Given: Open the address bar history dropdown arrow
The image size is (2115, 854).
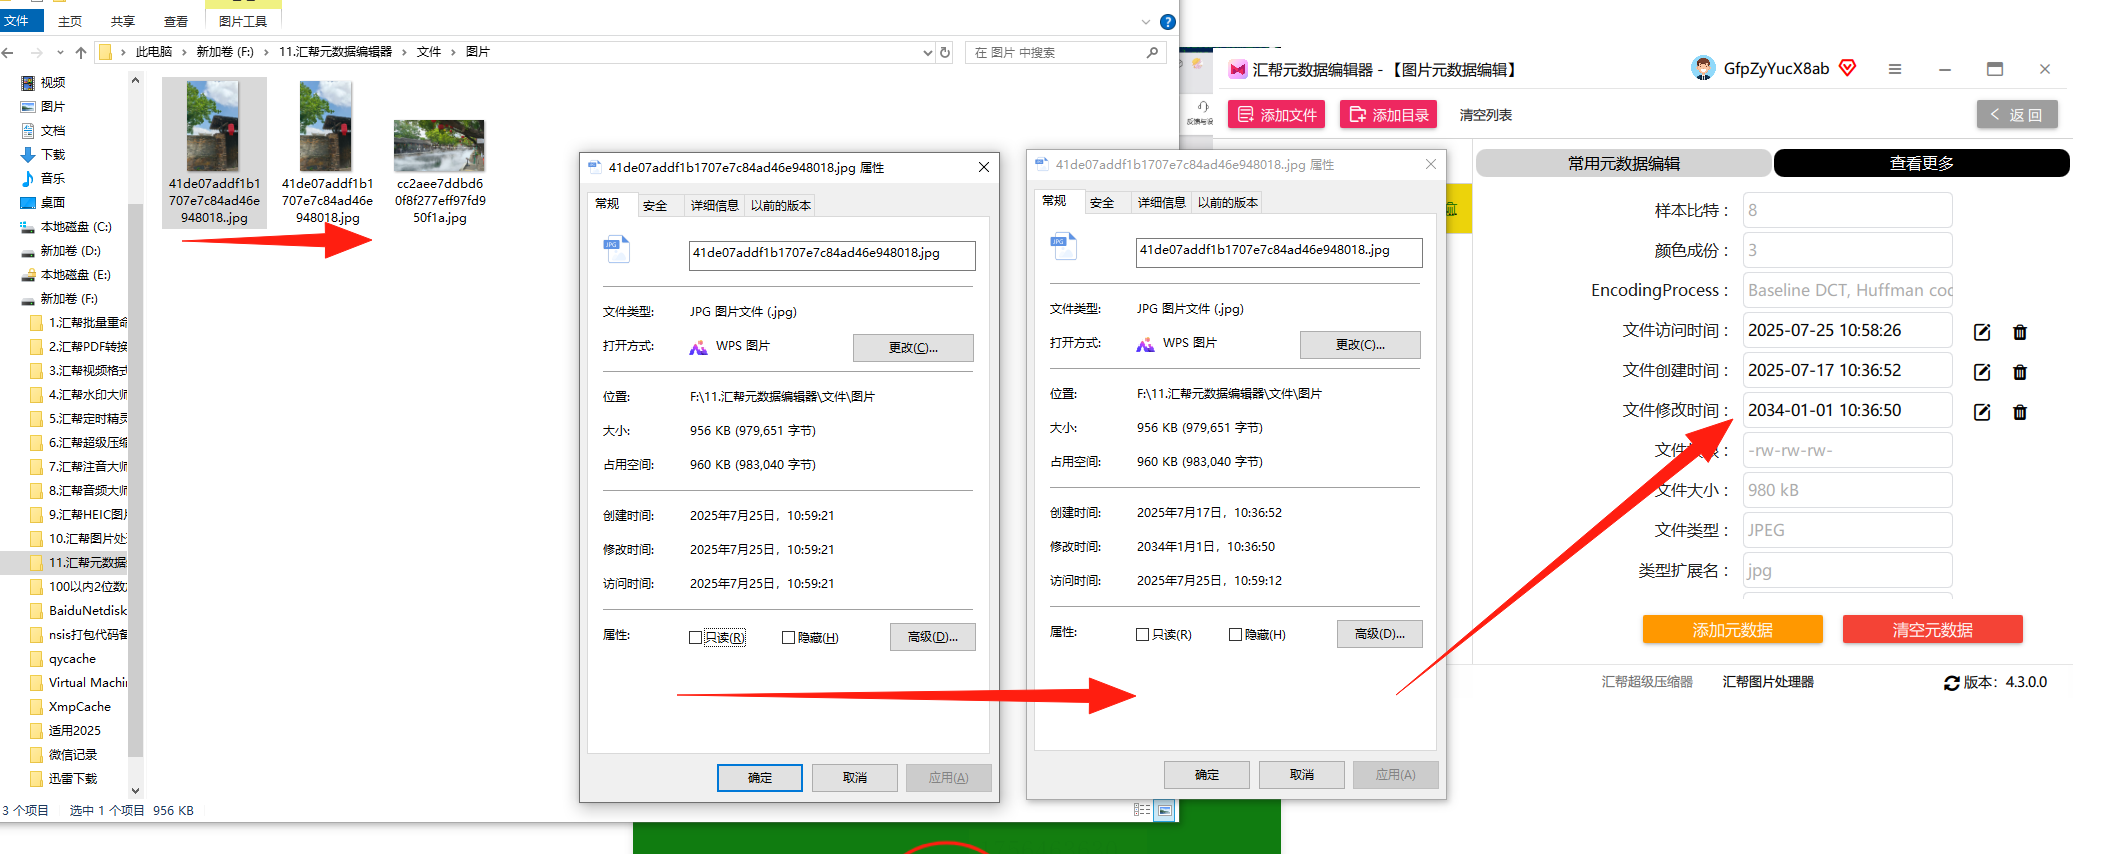Looking at the screenshot, I should [x=927, y=52].
